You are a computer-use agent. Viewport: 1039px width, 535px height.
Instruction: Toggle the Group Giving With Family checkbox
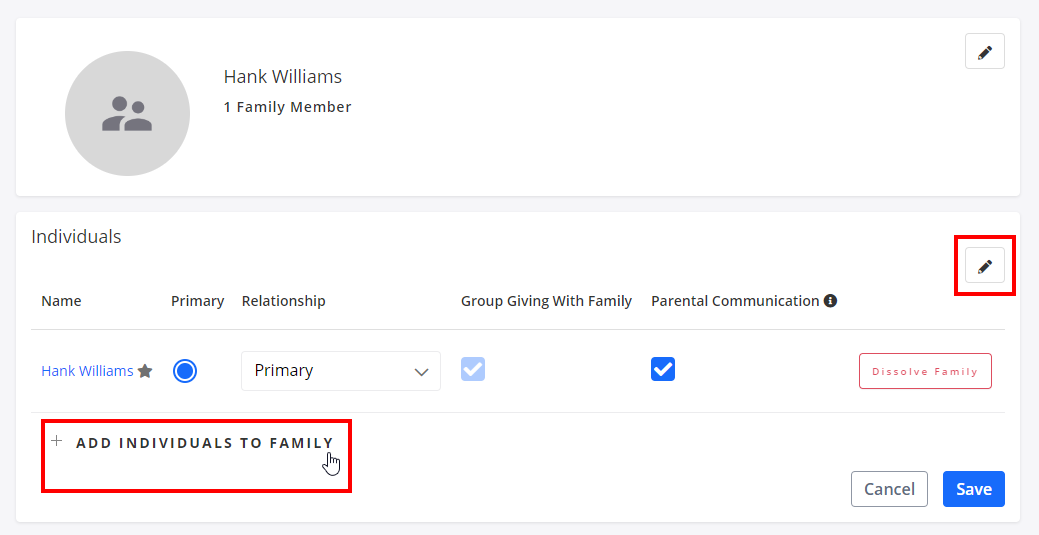473,370
